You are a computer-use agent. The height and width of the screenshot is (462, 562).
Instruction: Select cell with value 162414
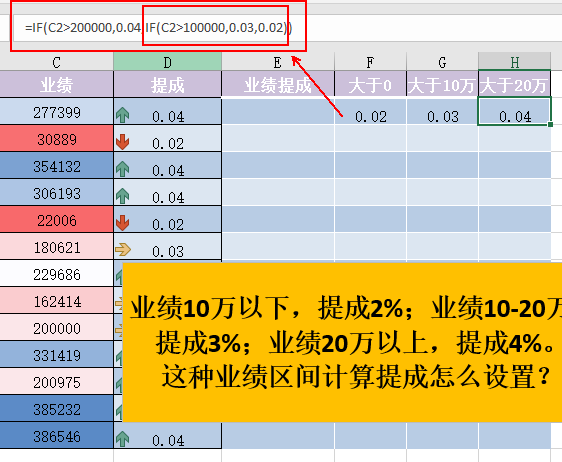click(57, 301)
